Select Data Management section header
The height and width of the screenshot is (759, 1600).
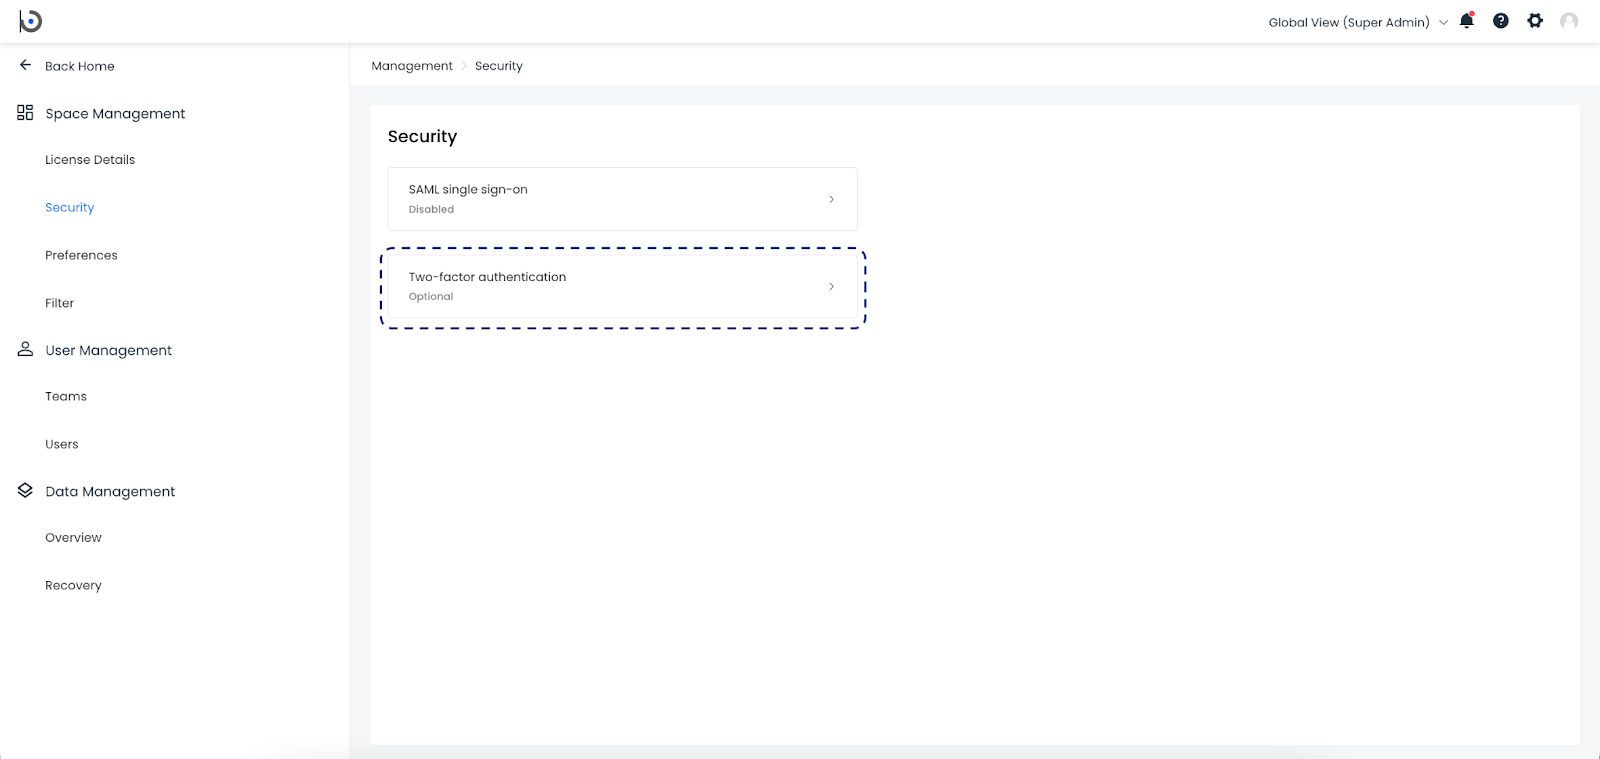110,491
